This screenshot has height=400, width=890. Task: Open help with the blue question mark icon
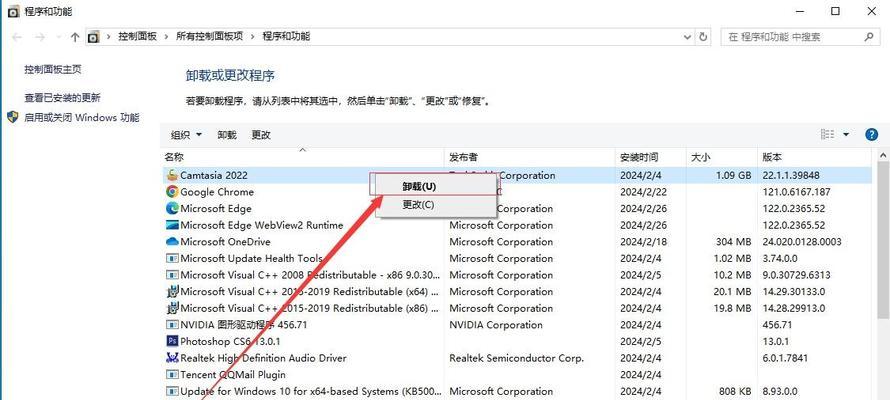click(x=871, y=134)
